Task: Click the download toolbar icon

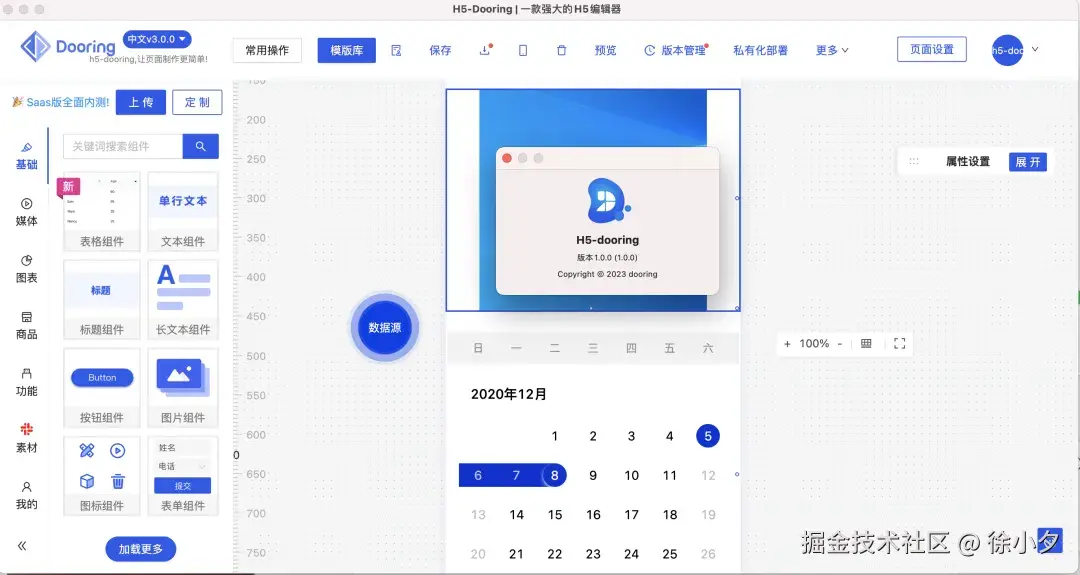Action: [x=485, y=50]
